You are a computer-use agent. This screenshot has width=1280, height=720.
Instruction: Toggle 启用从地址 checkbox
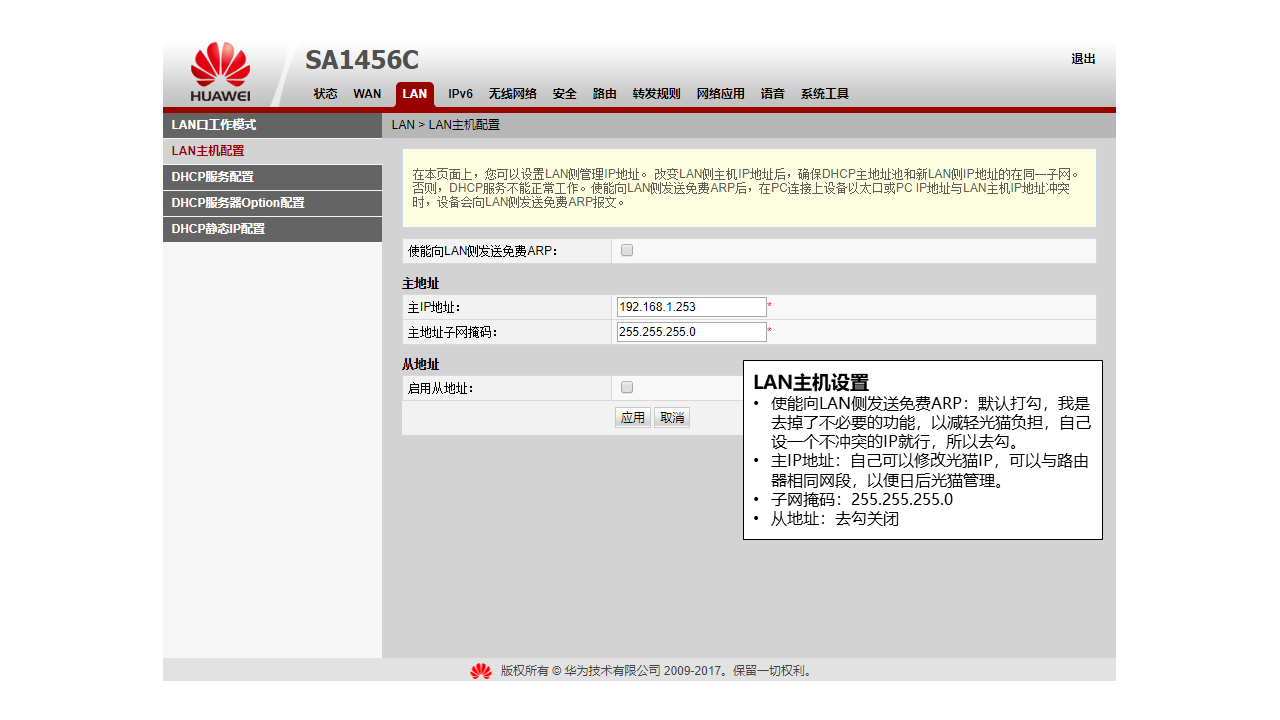click(627, 387)
